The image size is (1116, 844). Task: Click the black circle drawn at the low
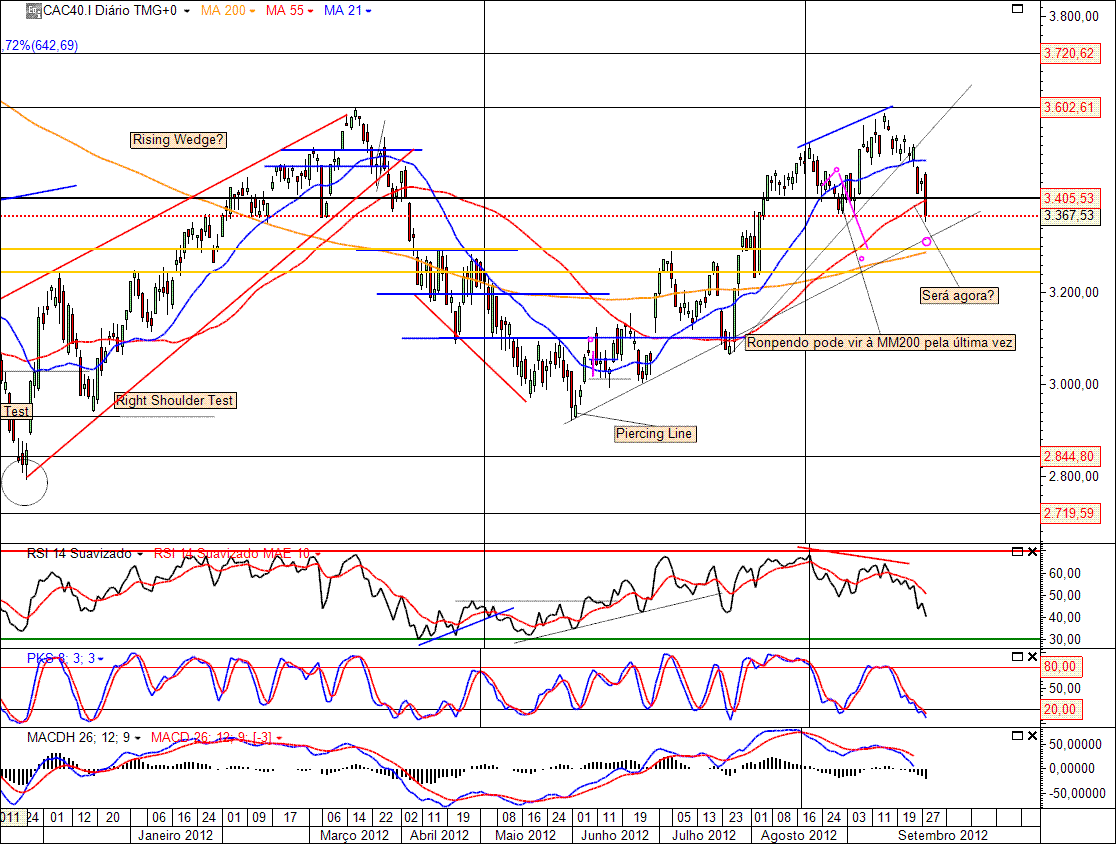pos(25,482)
